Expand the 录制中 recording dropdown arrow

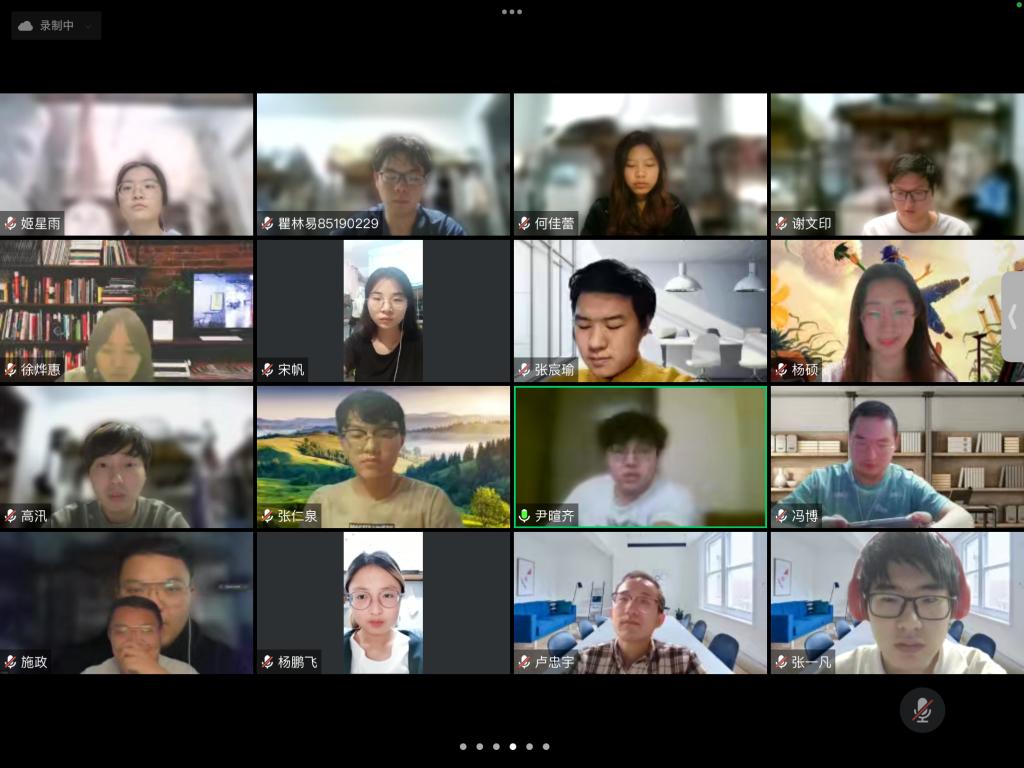(x=89, y=27)
